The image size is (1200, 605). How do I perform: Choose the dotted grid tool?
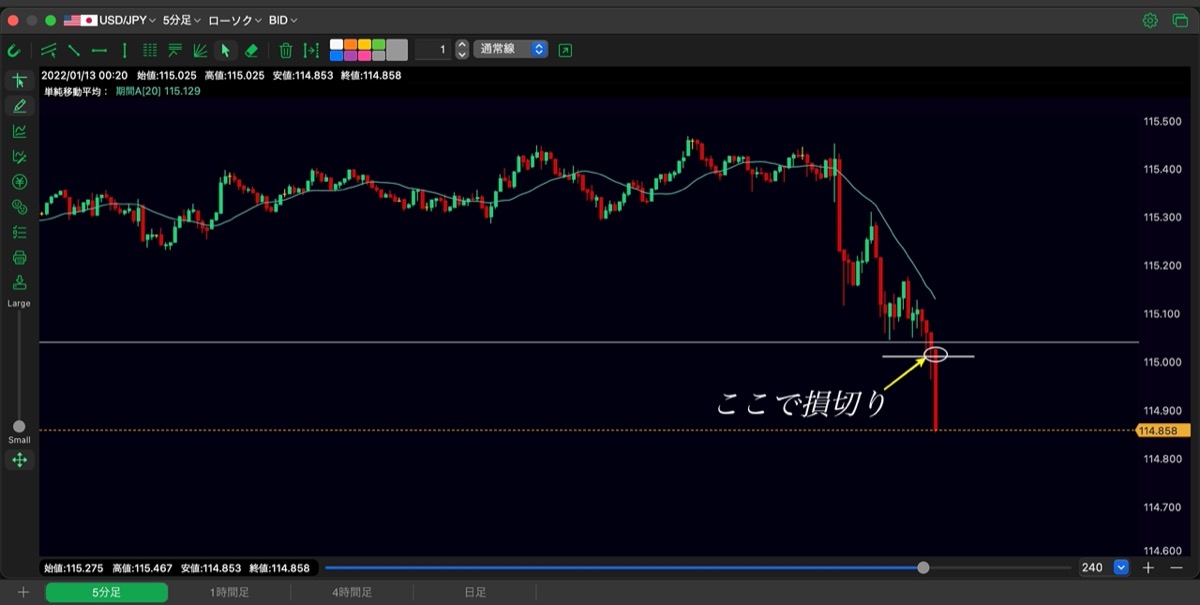click(x=150, y=50)
